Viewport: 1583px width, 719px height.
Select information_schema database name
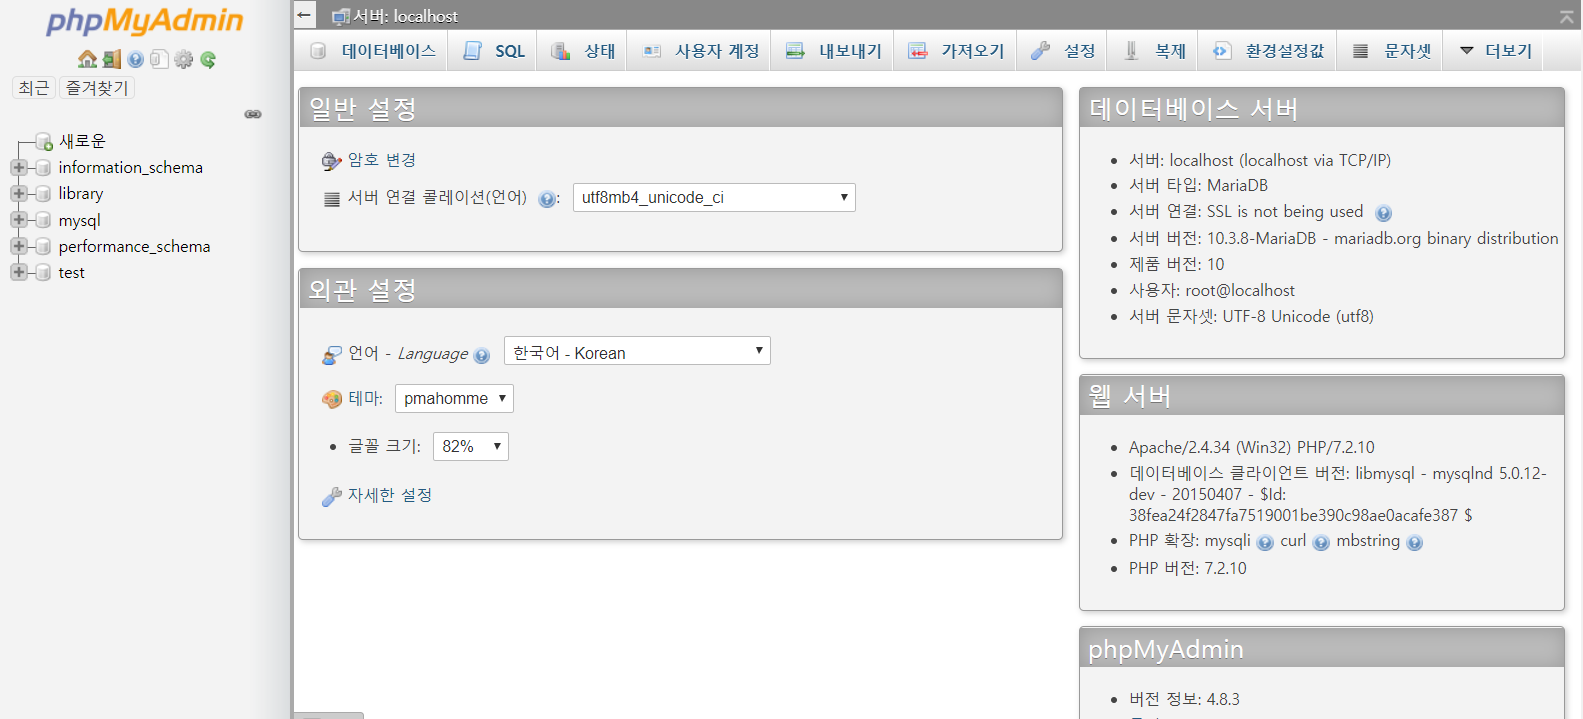tap(131, 167)
